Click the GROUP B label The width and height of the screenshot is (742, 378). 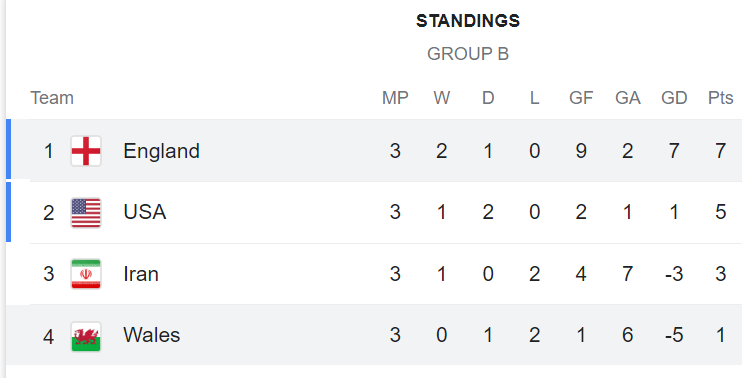468,54
